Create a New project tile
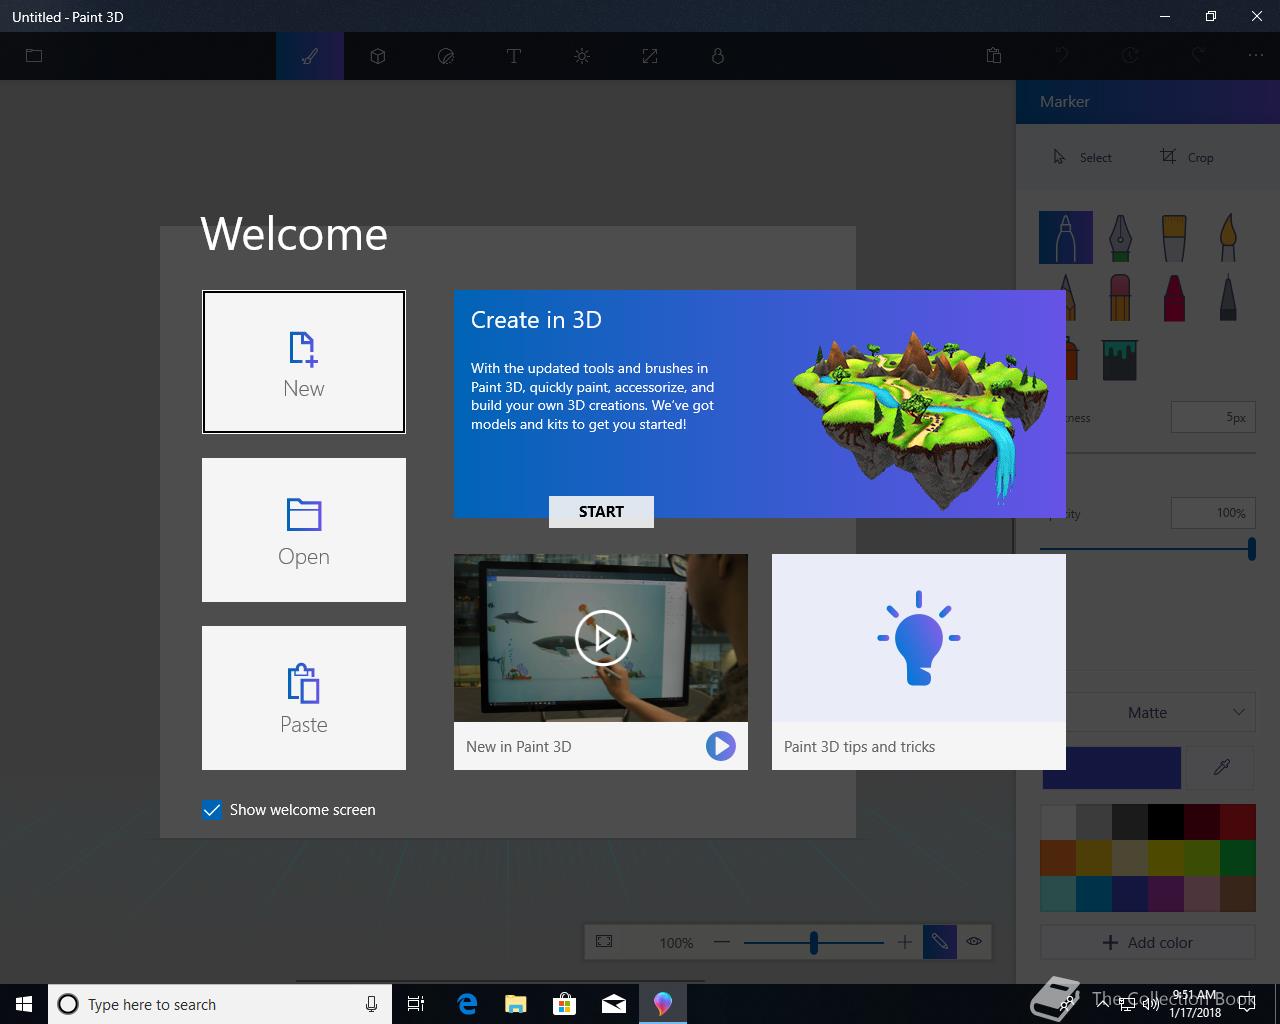The image size is (1280, 1024). pos(304,362)
